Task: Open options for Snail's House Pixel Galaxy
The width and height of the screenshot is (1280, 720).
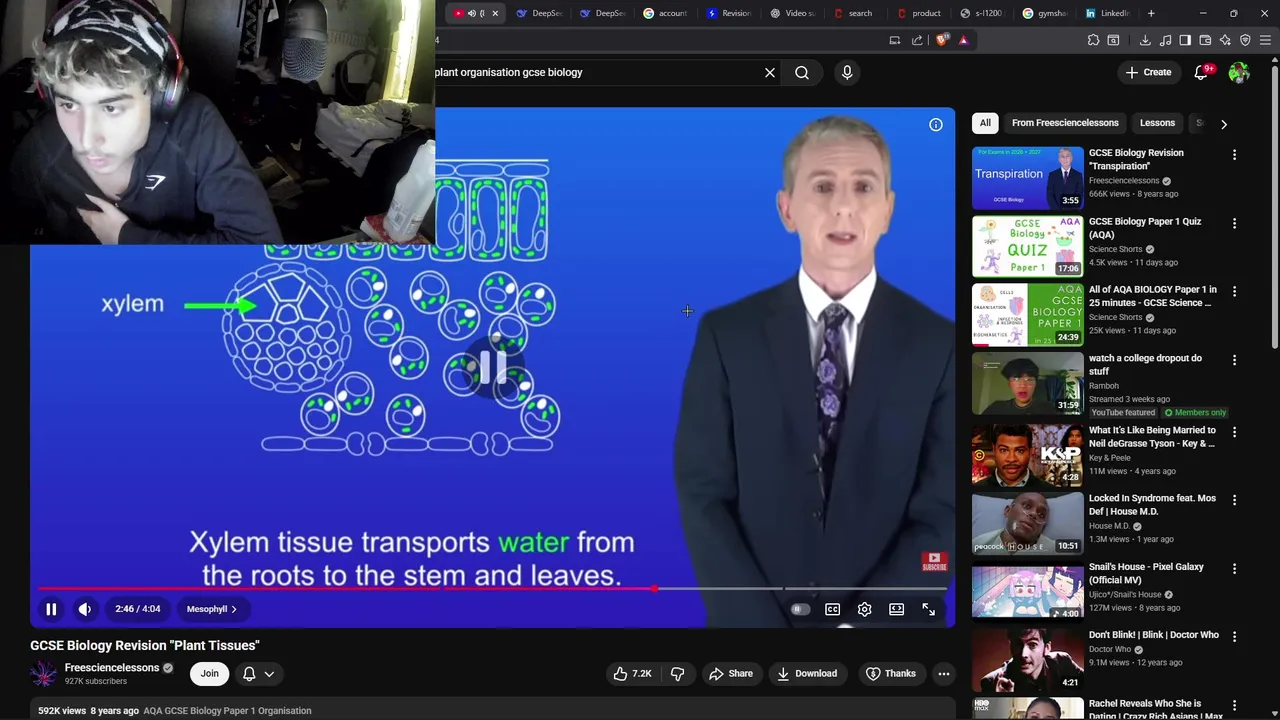Action: [x=1234, y=568]
